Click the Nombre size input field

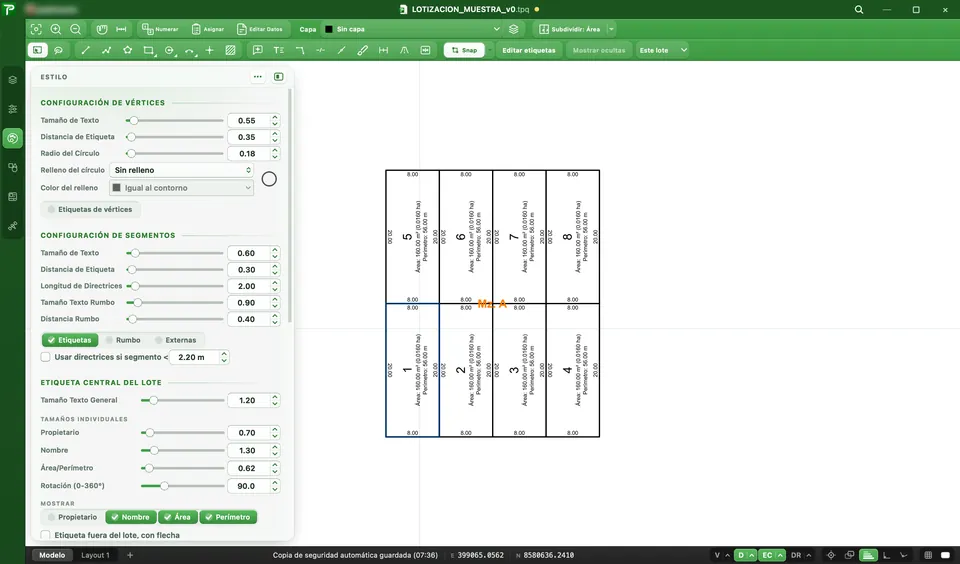point(247,450)
